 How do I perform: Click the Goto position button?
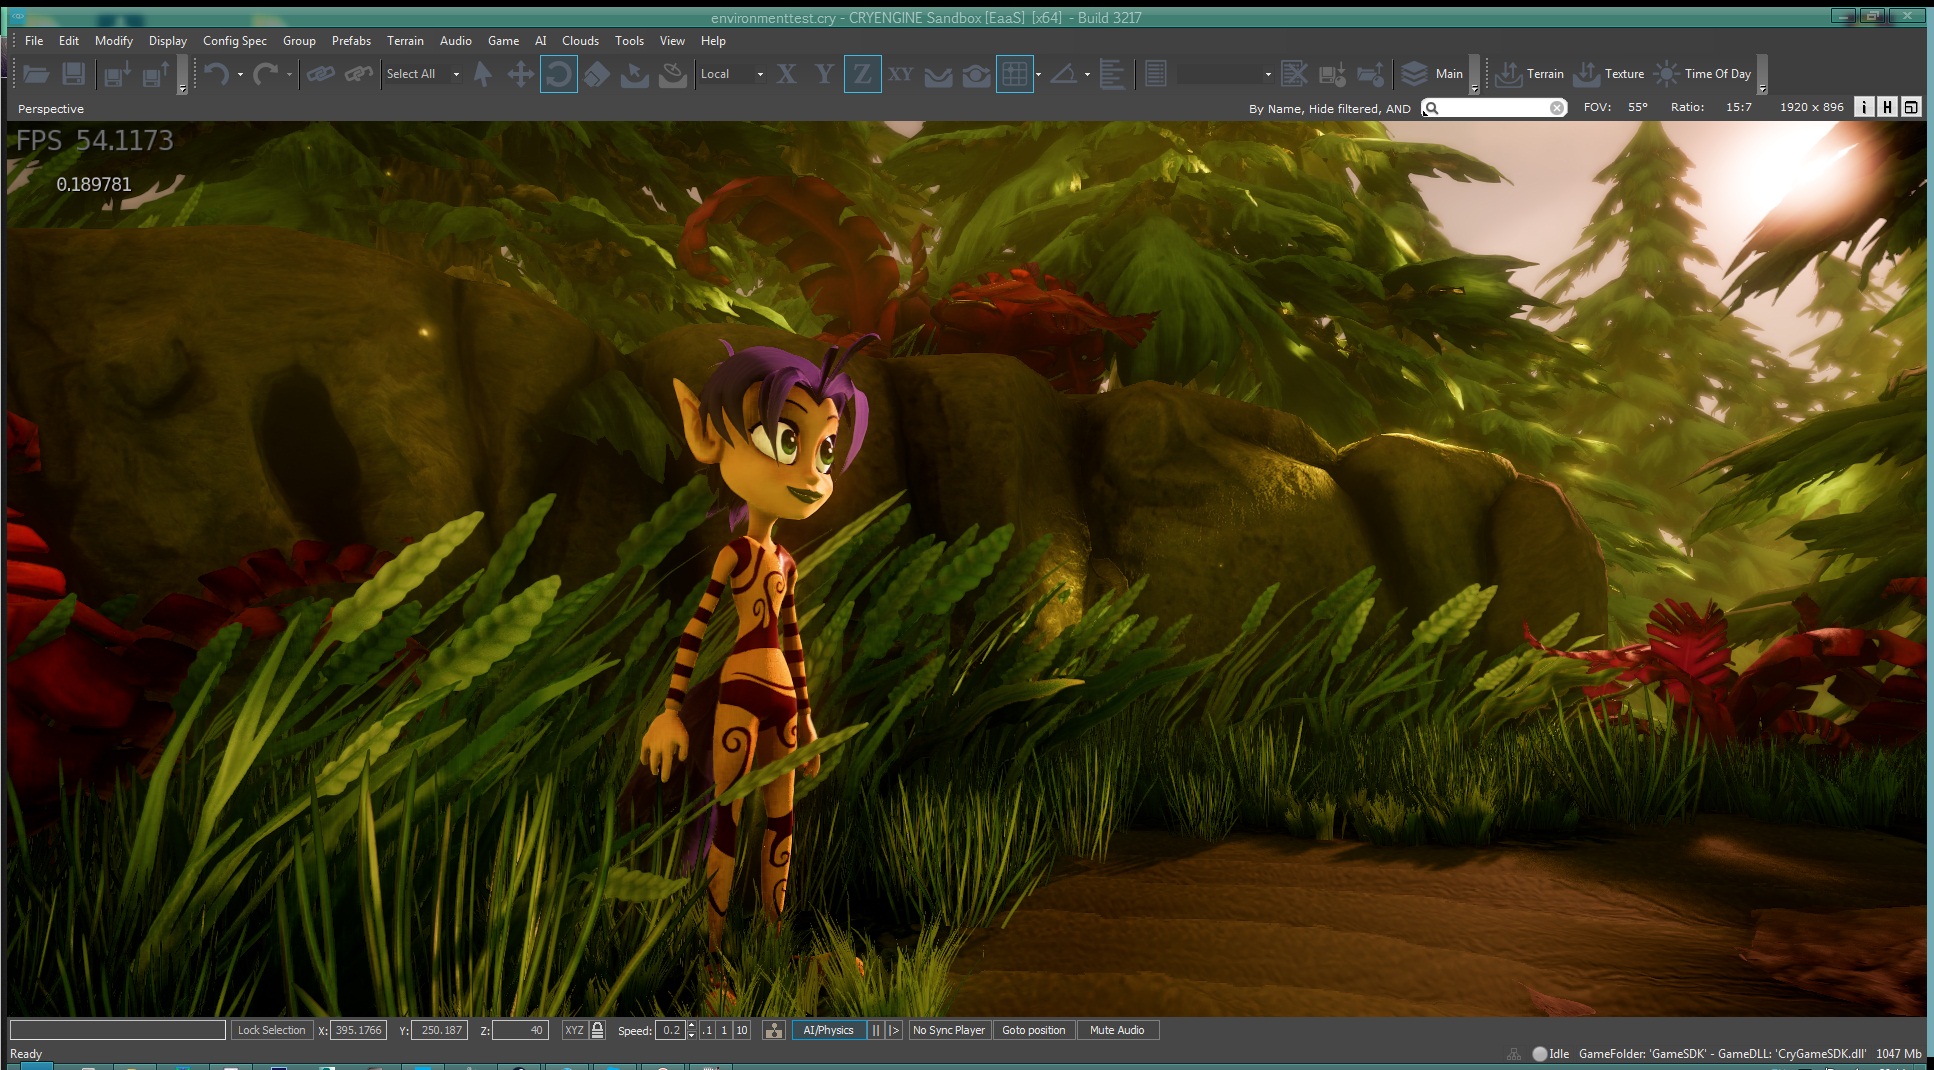(1033, 1030)
